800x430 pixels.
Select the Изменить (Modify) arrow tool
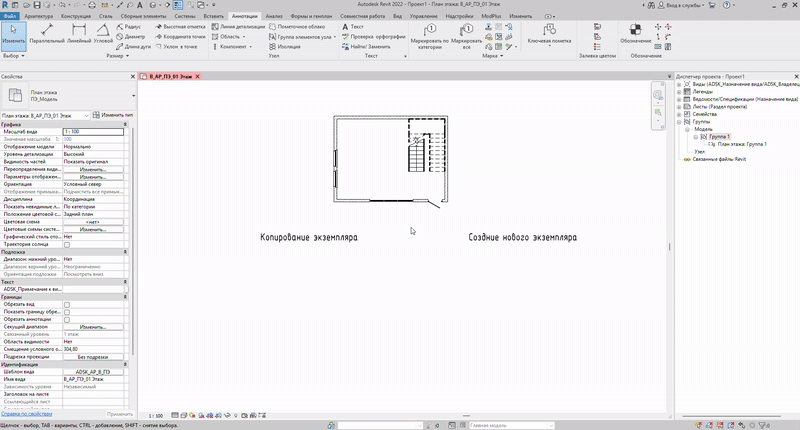click(13, 35)
